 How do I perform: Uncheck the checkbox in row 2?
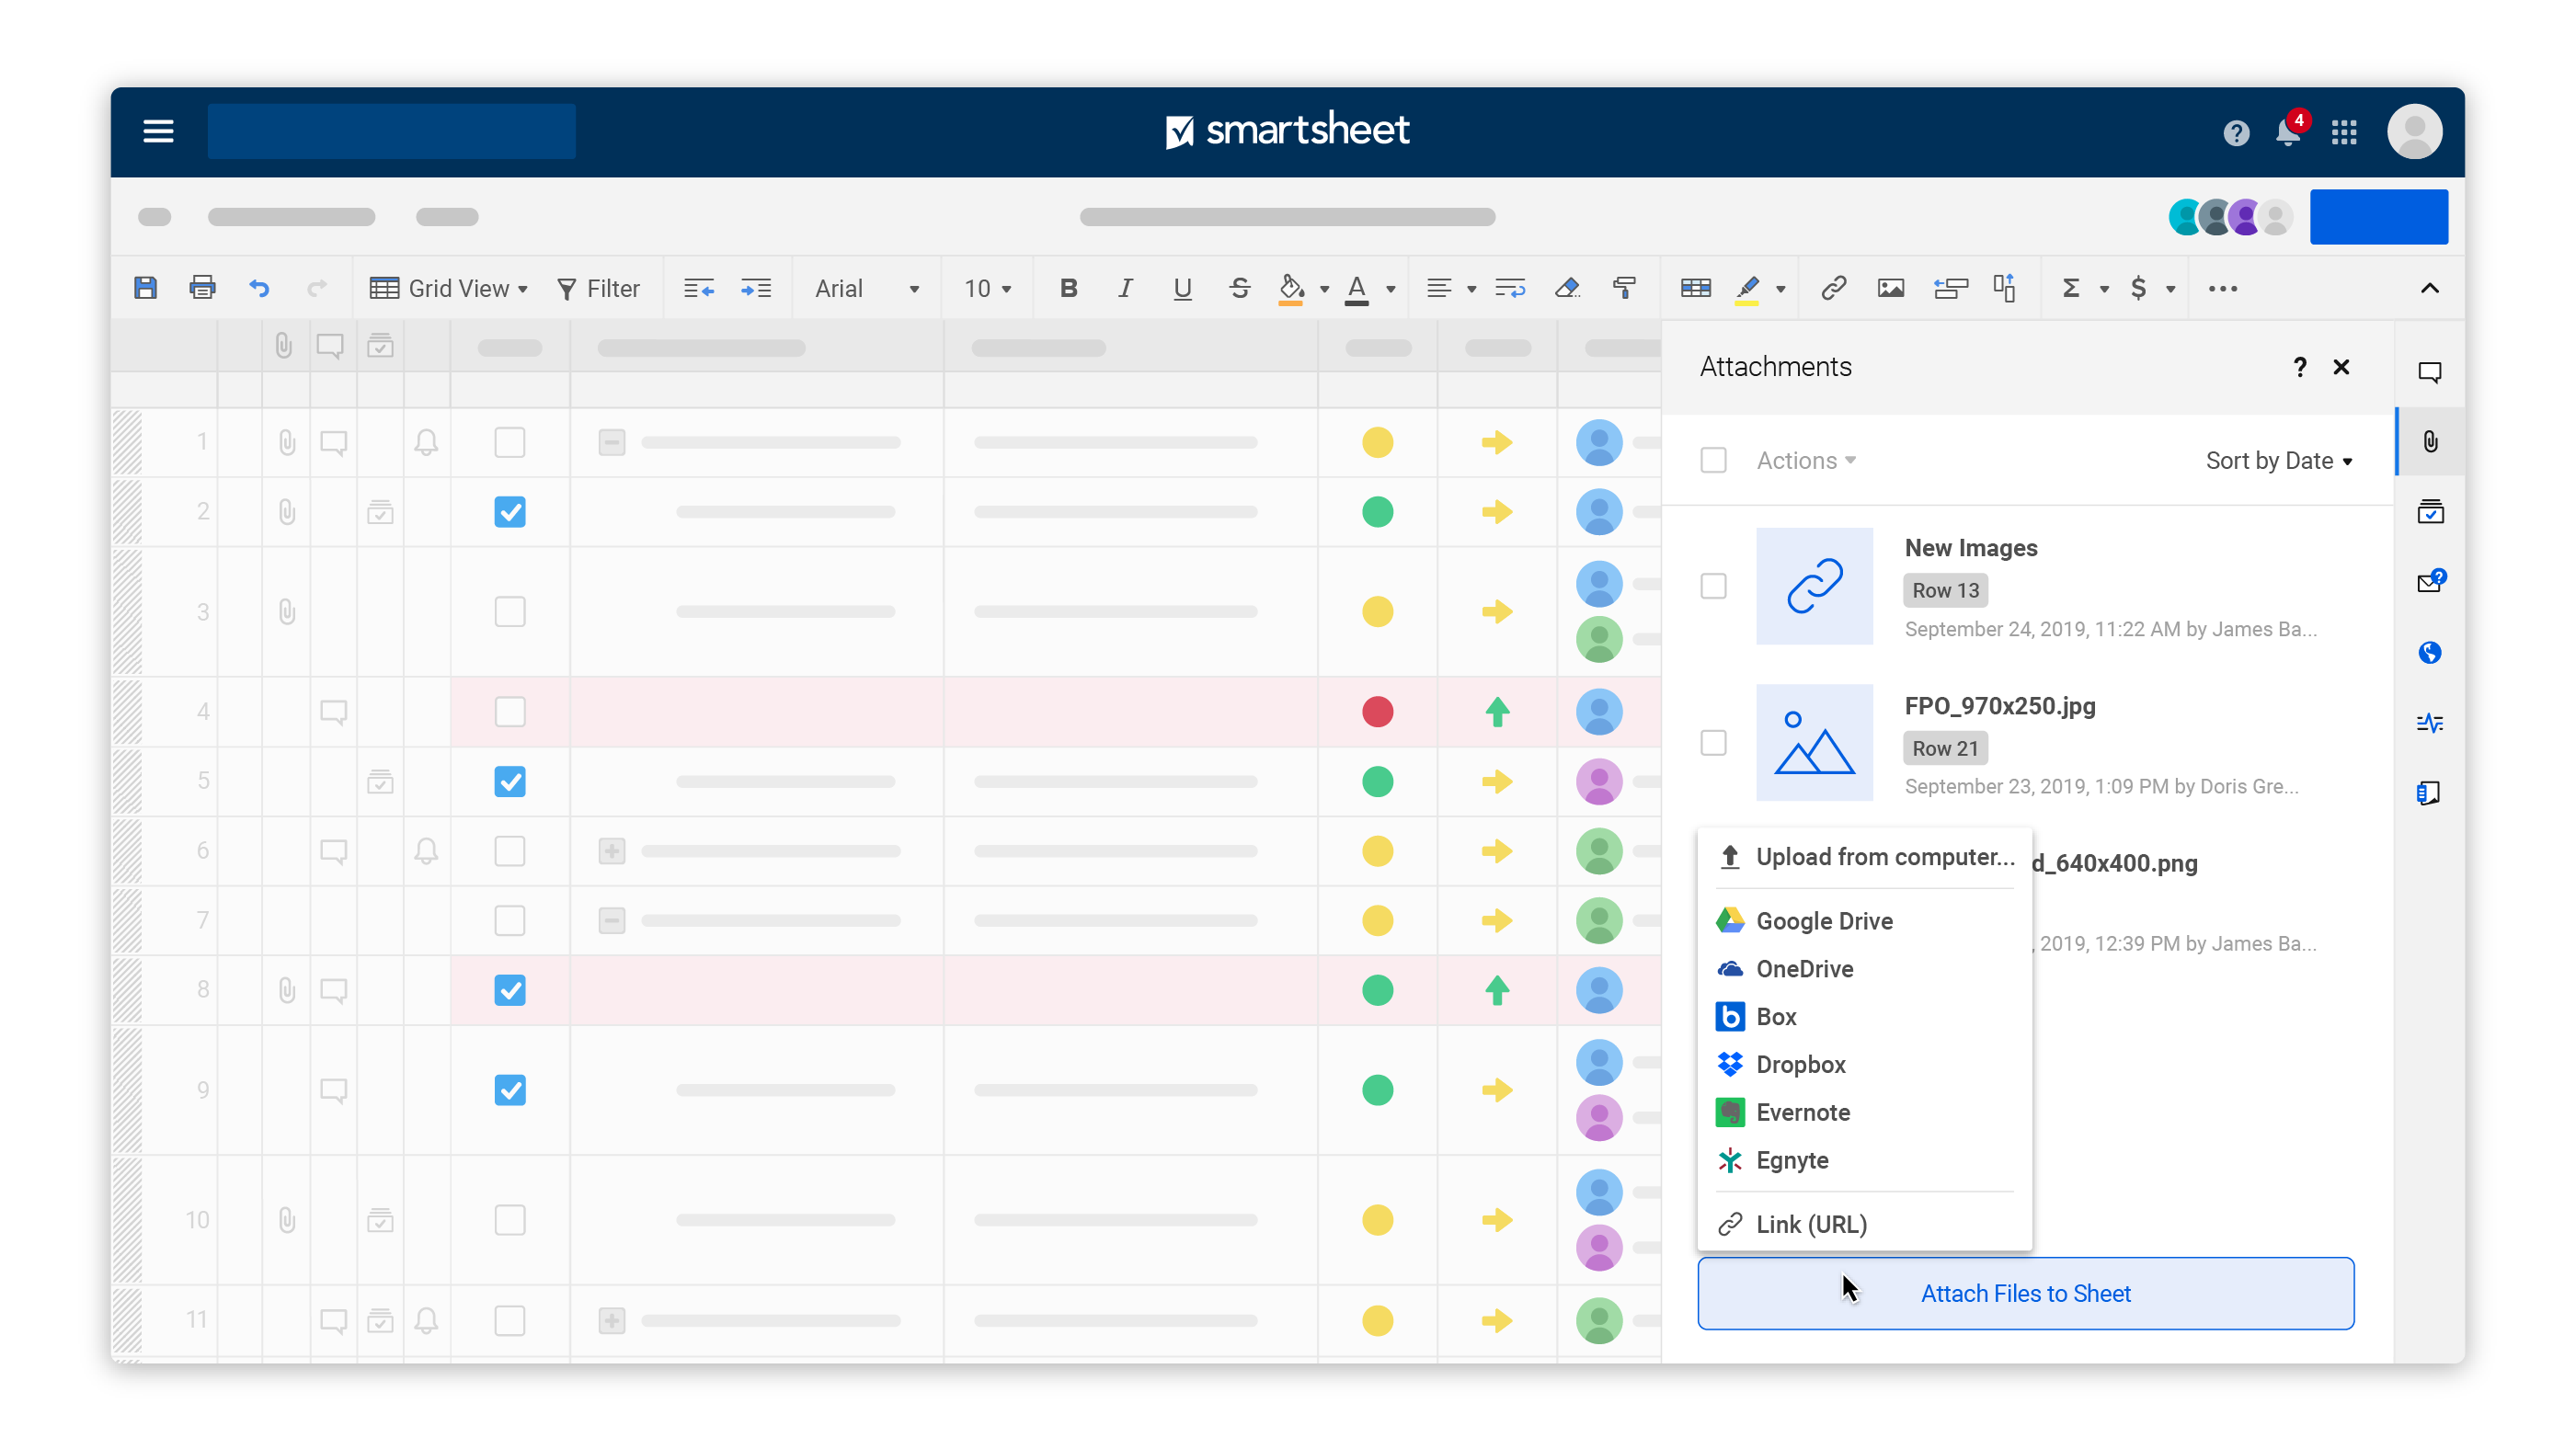tap(509, 512)
